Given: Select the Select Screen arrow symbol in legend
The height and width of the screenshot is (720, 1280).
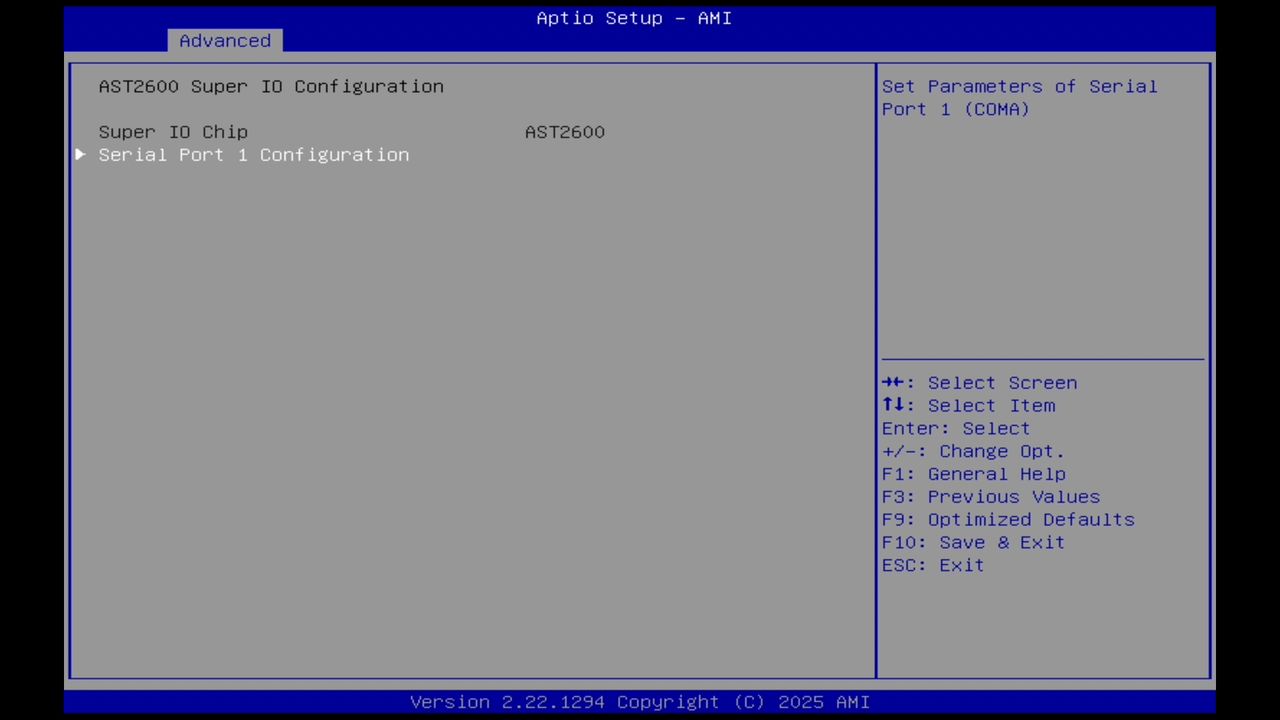Looking at the screenshot, I should [895, 383].
